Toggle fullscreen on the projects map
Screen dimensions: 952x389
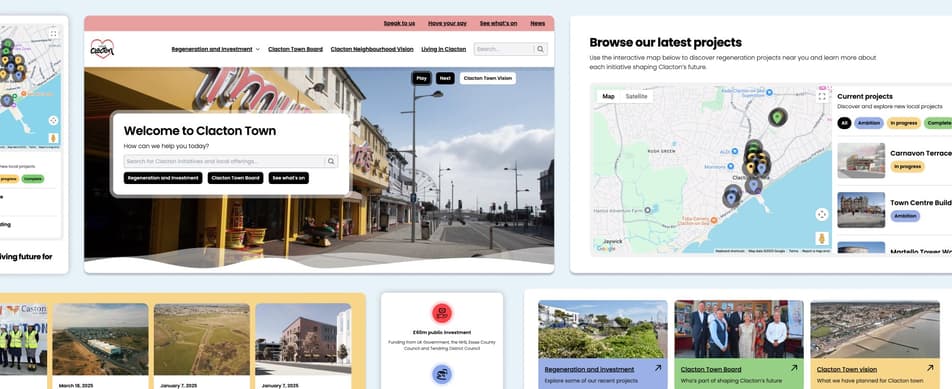click(x=822, y=96)
